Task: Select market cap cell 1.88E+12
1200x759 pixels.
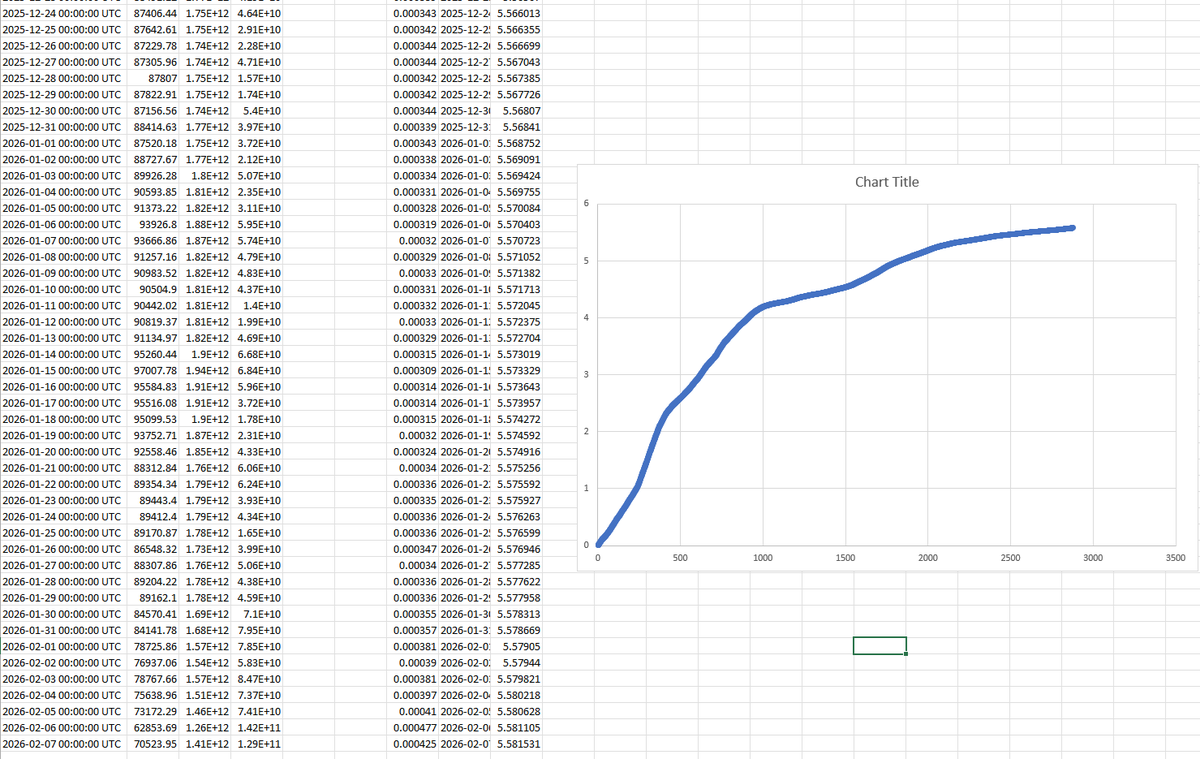Action: tap(207, 224)
